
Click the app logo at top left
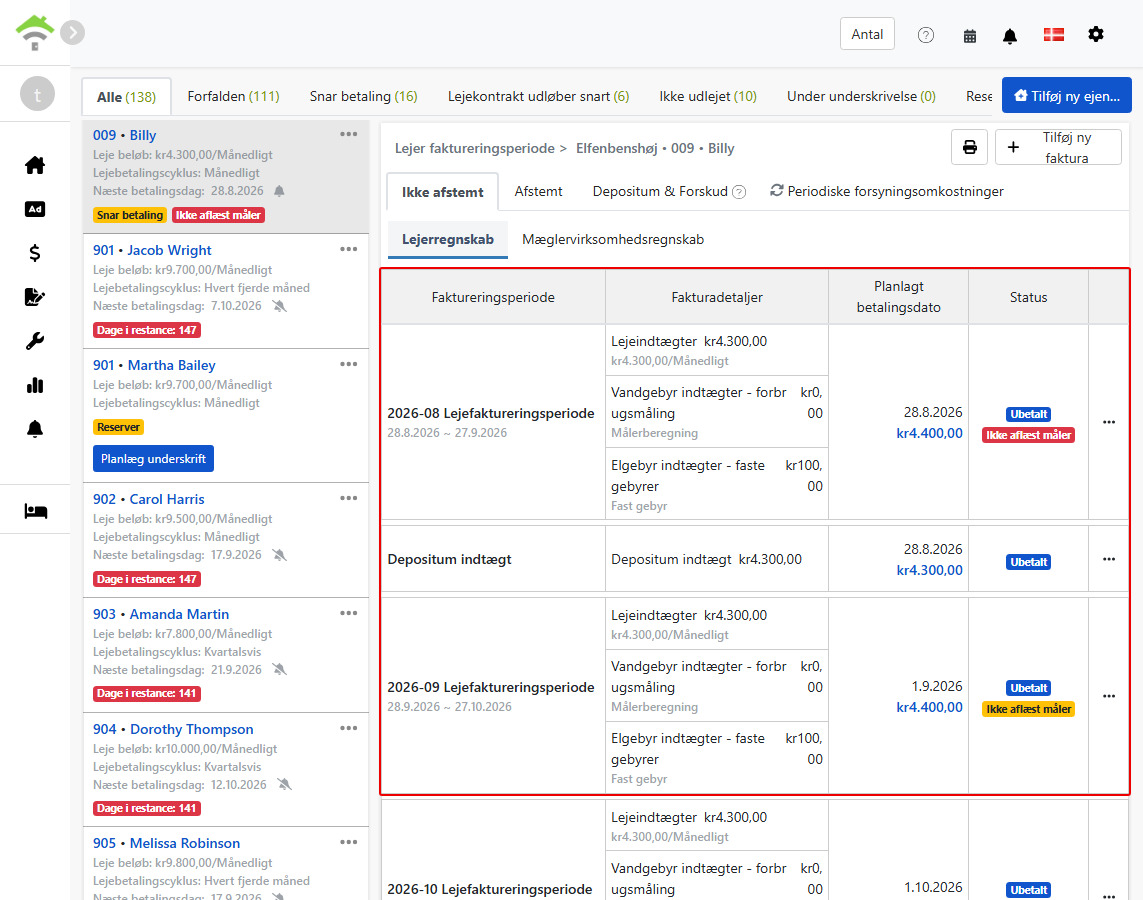click(x=35, y=33)
